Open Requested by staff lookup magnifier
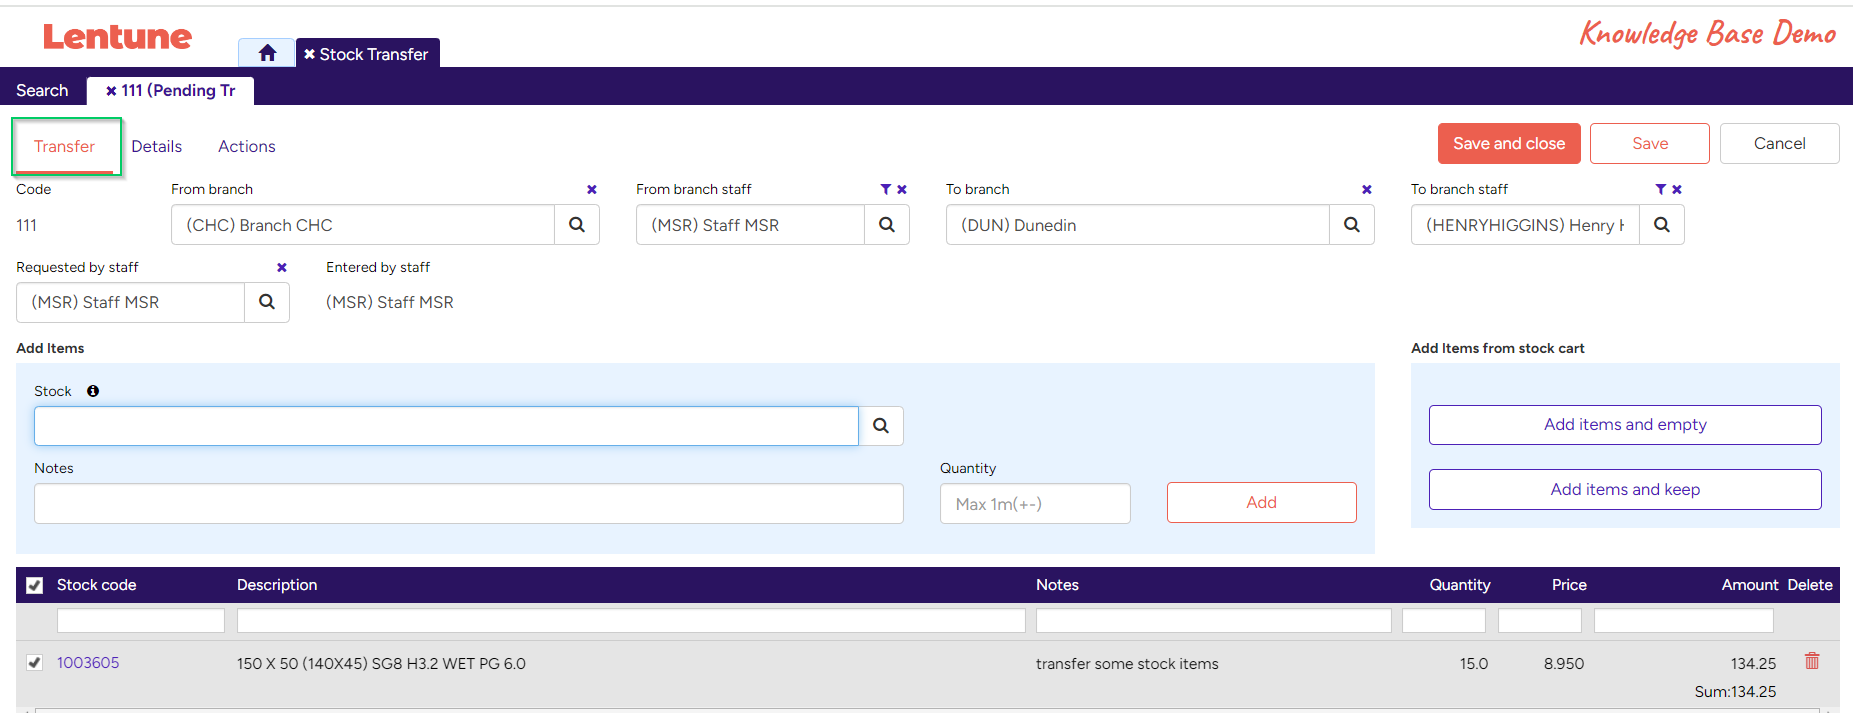This screenshot has width=1853, height=713. point(267,302)
